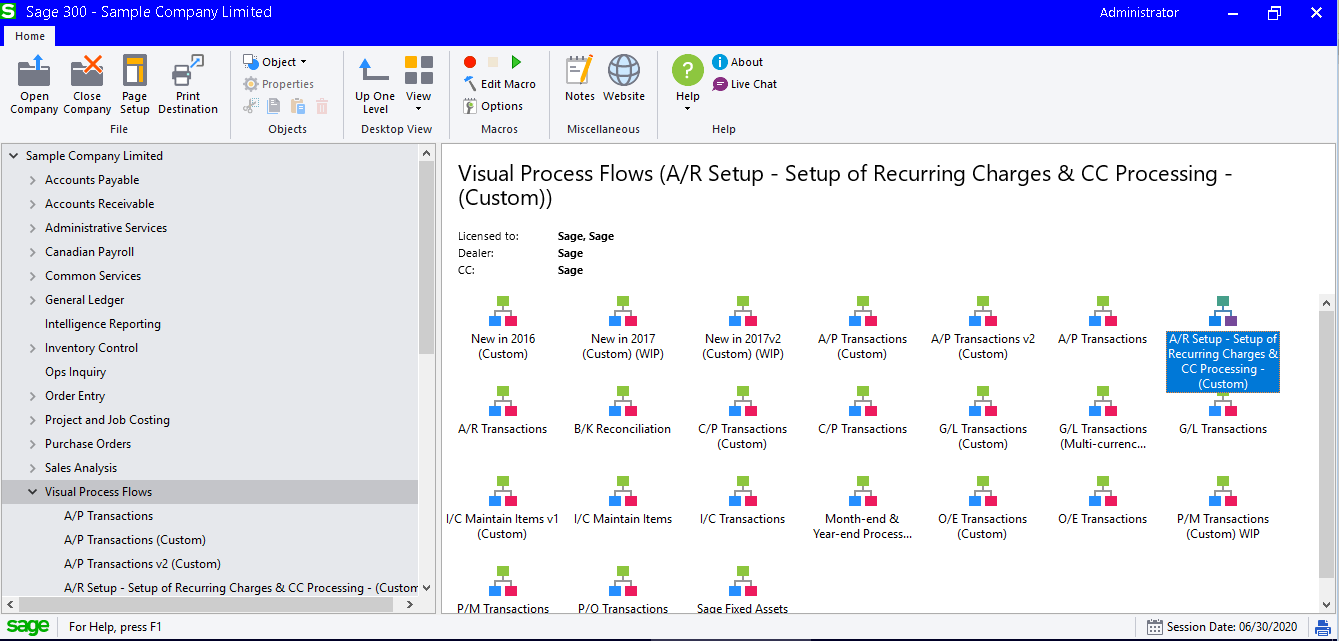The image size is (1339, 641).
Task: Open the View dropdown in Desktop View
Action: coord(419,85)
